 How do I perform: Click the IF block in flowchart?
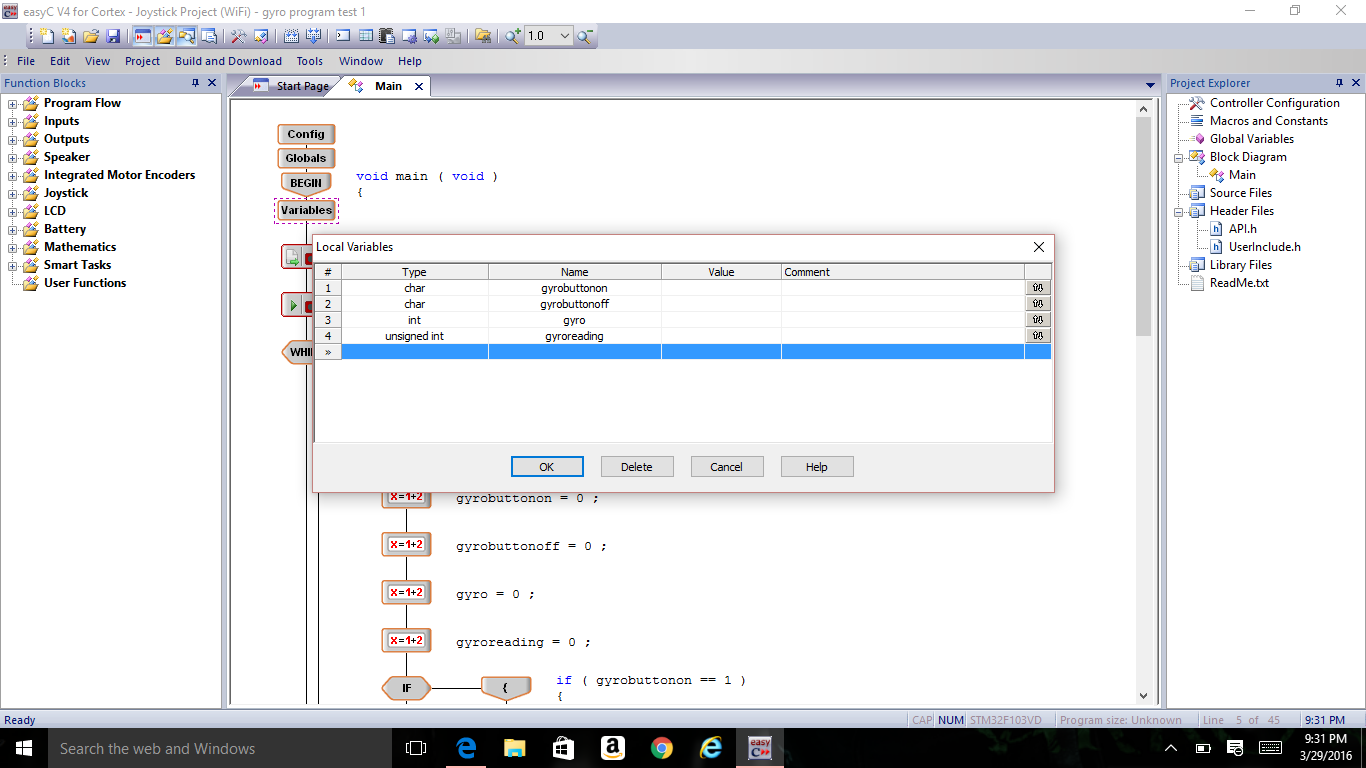point(406,688)
